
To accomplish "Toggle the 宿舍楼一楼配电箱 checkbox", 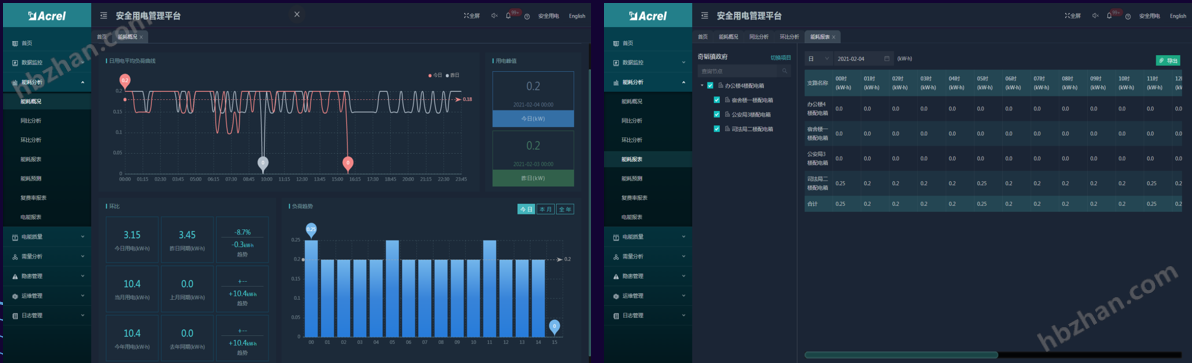I will tap(717, 99).
